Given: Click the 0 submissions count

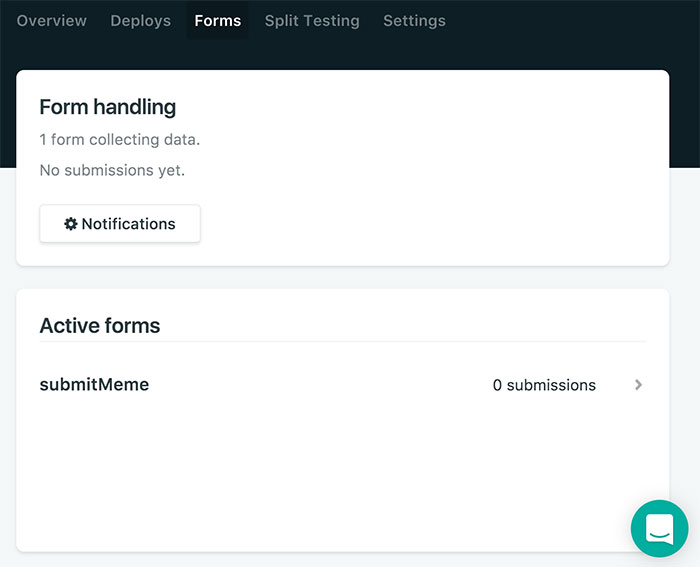Looking at the screenshot, I should pyautogui.click(x=544, y=385).
